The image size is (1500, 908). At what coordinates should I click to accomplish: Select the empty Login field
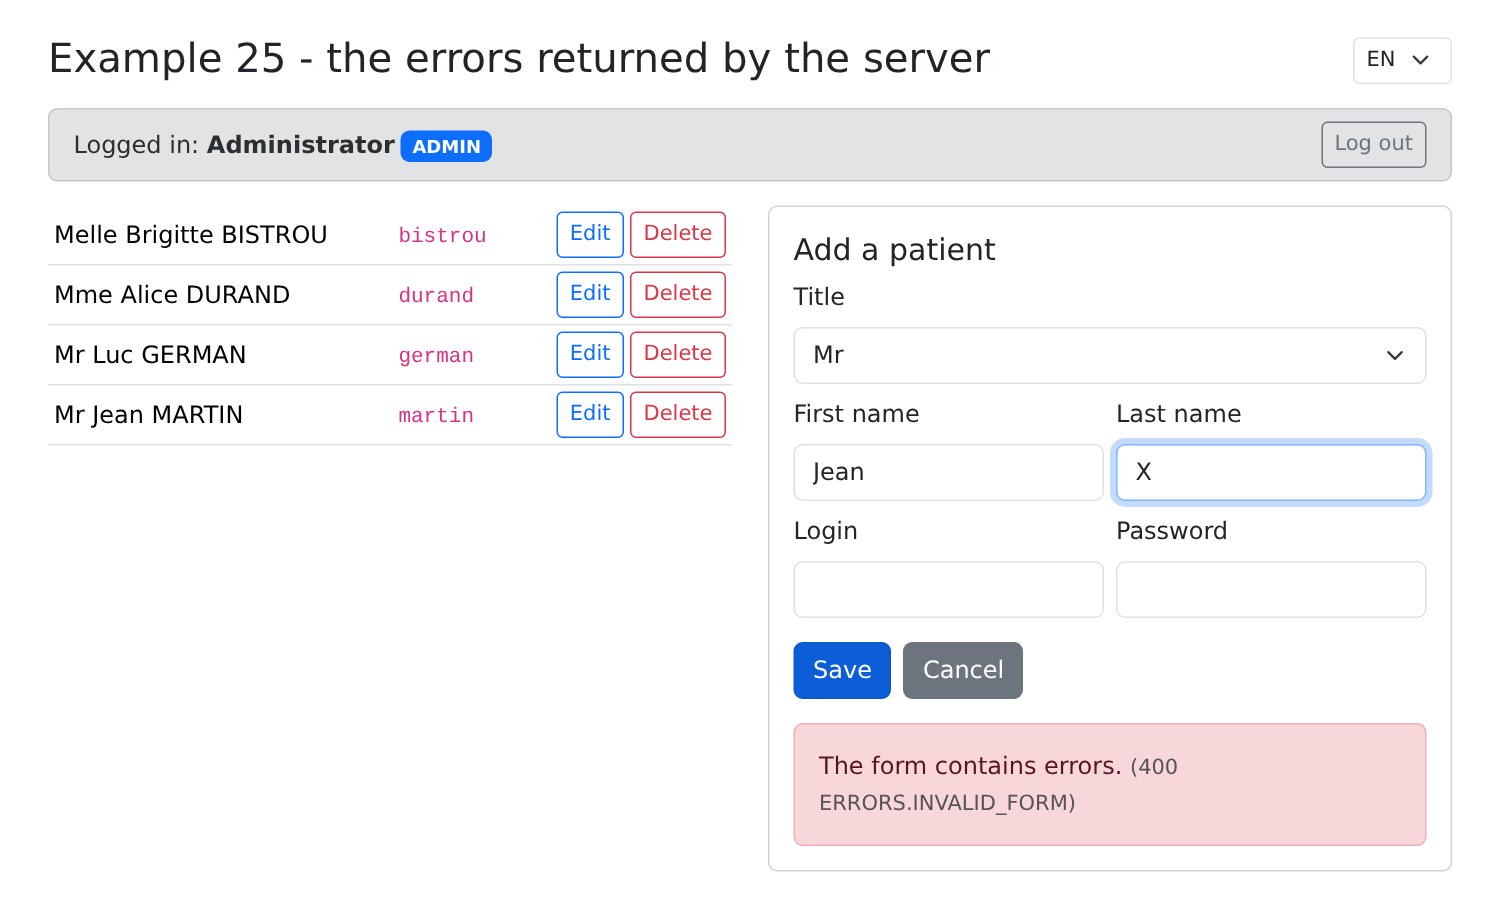click(x=948, y=589)
